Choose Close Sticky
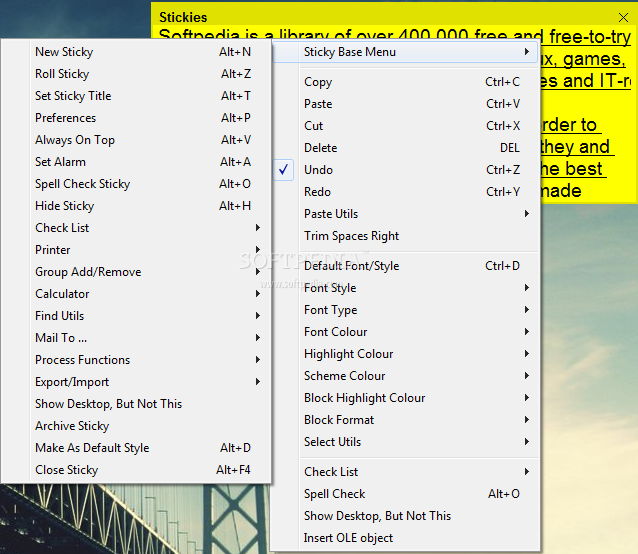The width and height of the screenshot is (638, 554). (136, 469)
